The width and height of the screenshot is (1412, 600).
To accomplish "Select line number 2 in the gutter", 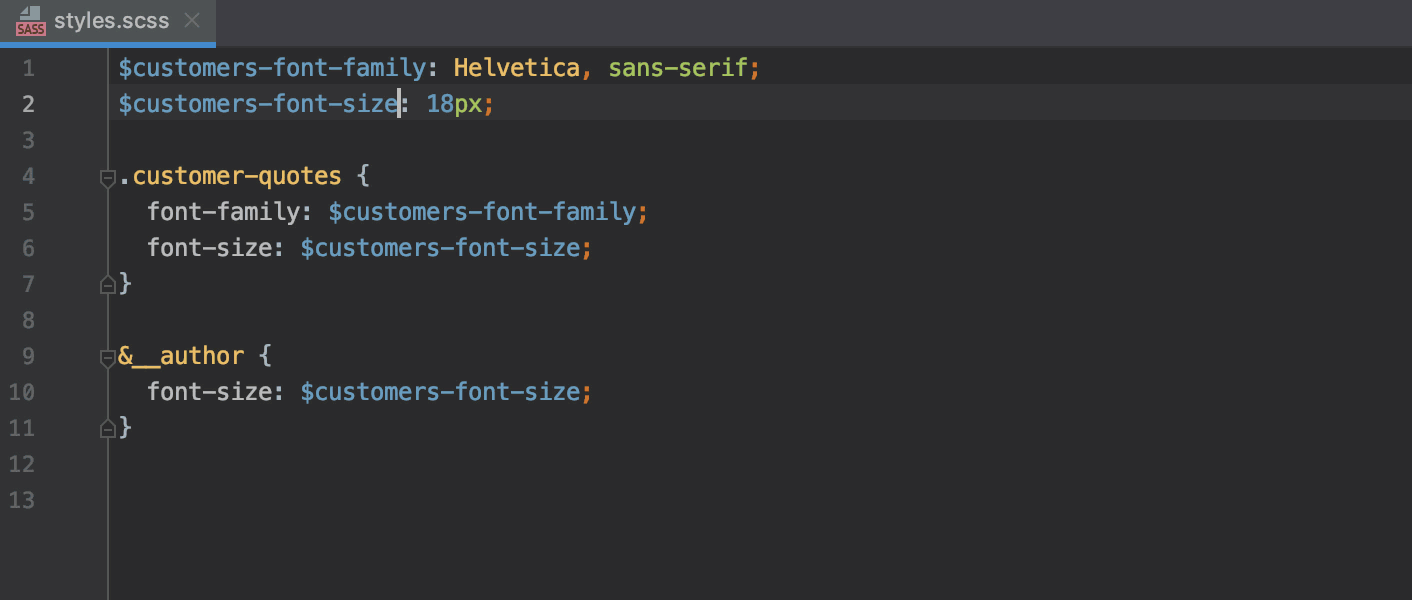I will [x=29, y=103].
